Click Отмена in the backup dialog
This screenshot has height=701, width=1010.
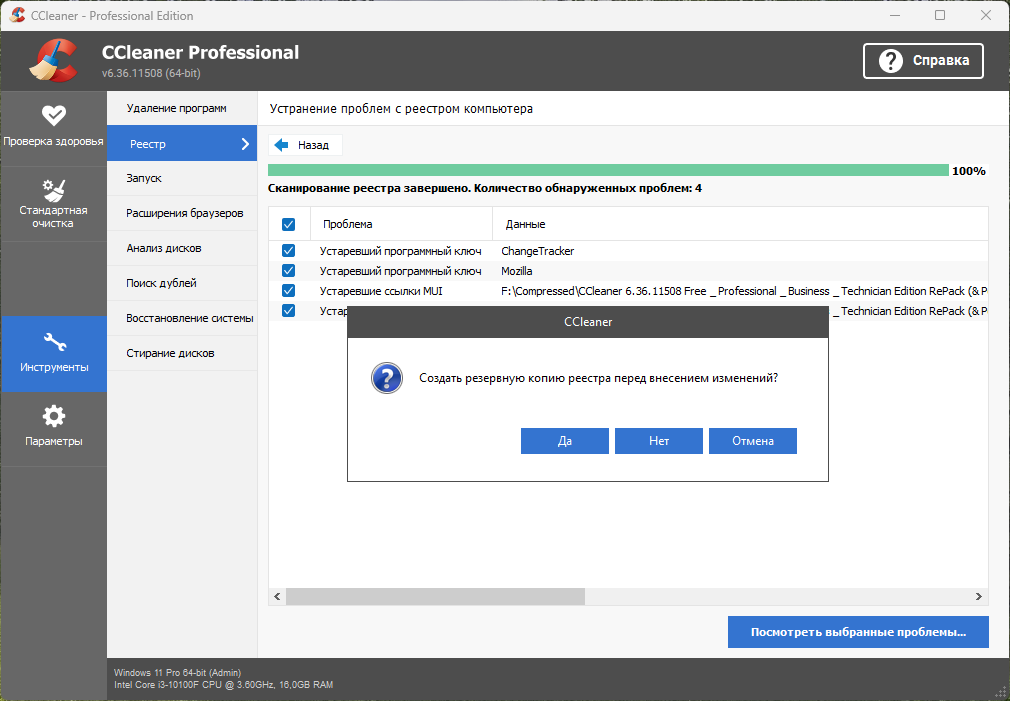pos(753,441)
